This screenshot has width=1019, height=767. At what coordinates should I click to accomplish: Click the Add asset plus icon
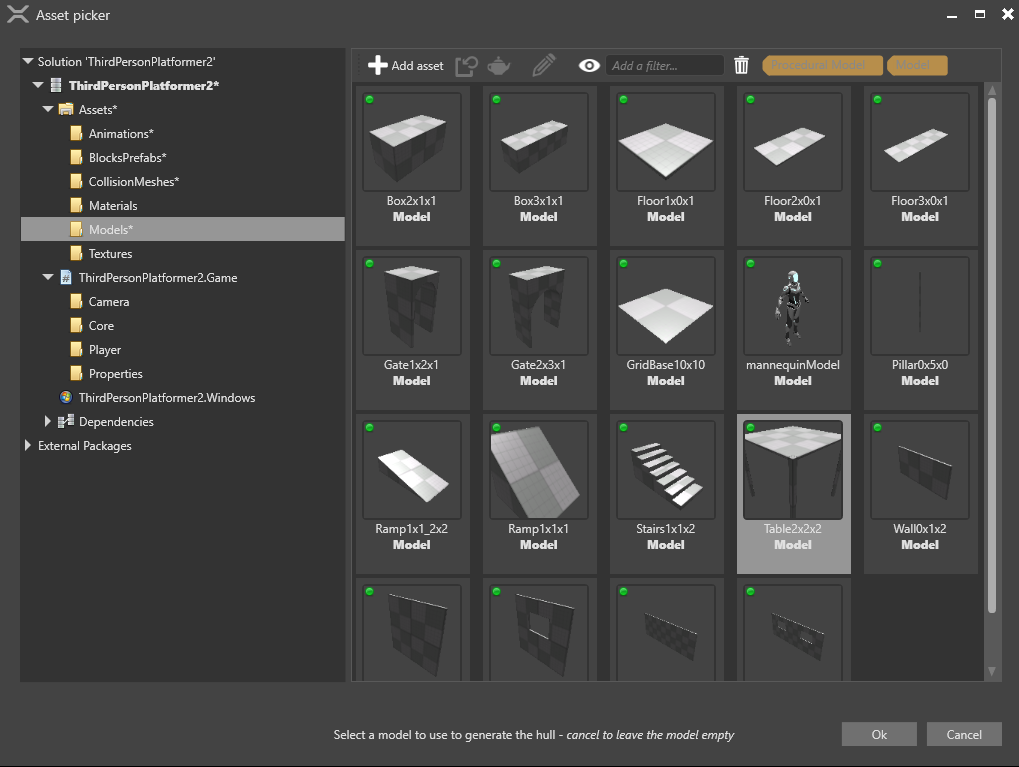click(377, 66)
